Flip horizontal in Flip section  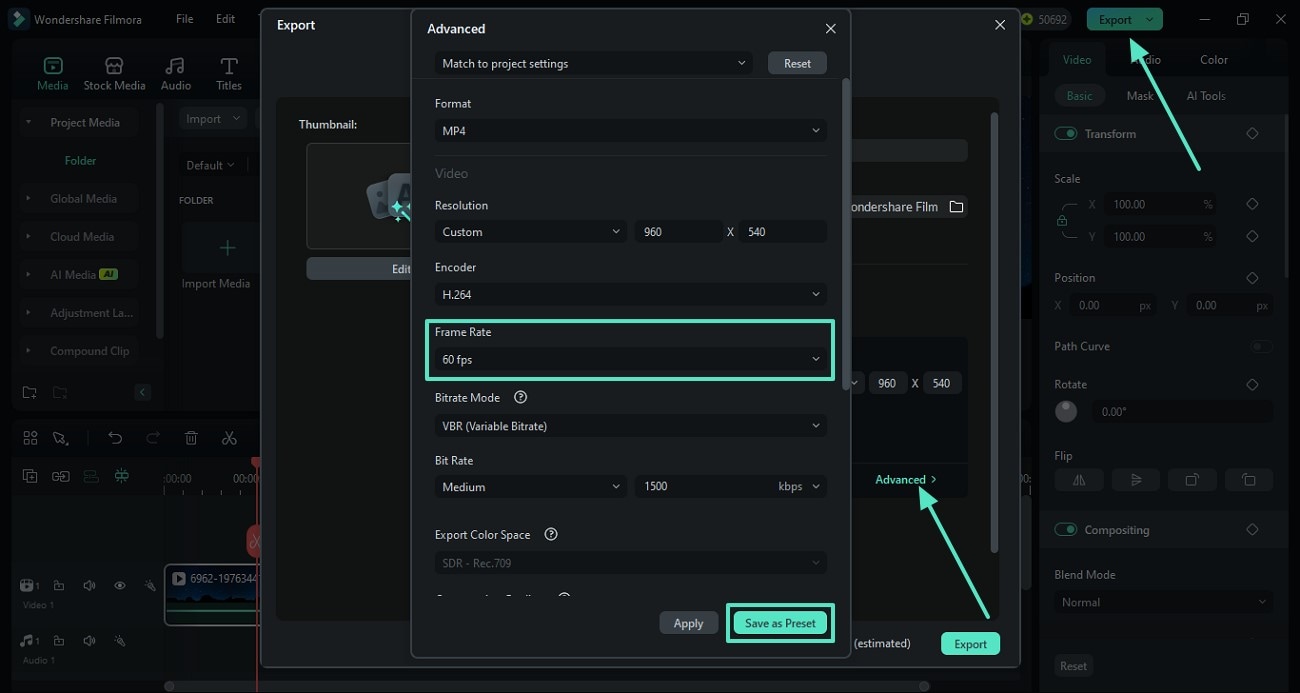point(1079,480)
